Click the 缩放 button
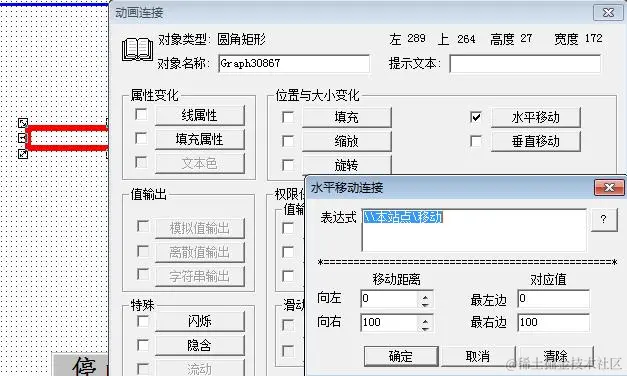 click(x=346, y=141)
